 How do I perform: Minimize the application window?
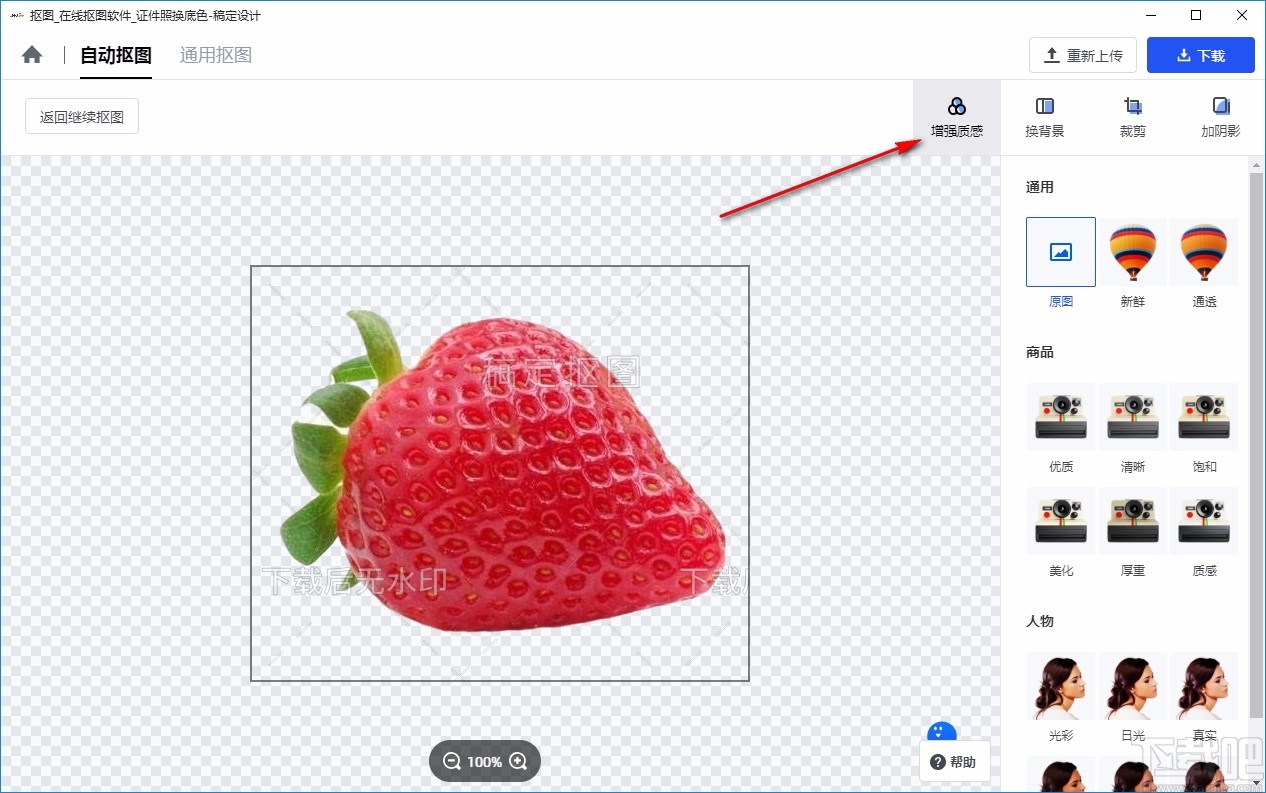1151,15
